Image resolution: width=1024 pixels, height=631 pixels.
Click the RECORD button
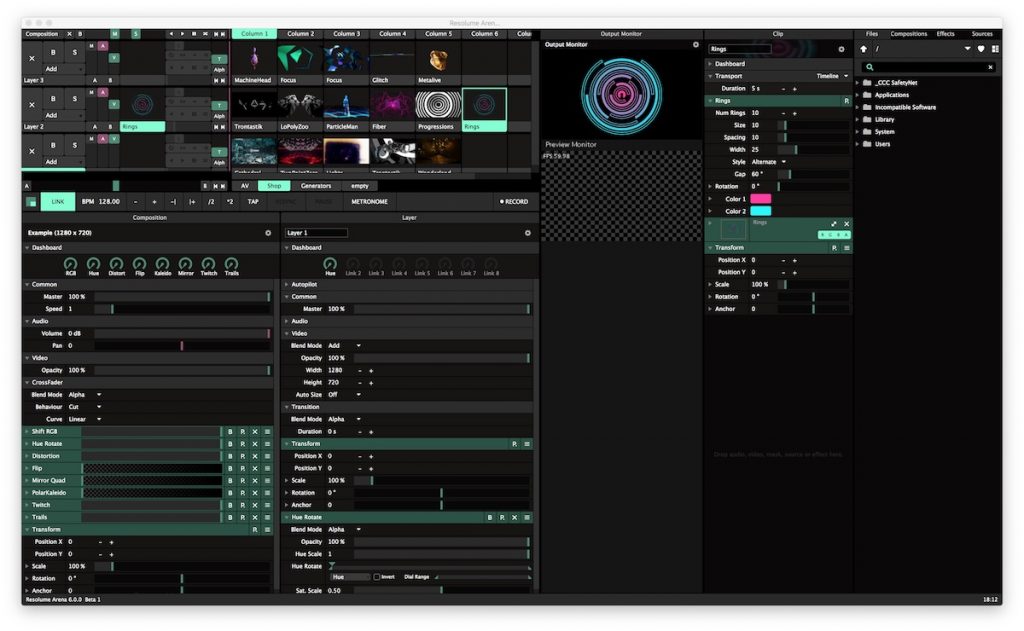click(x=514, y=202)
